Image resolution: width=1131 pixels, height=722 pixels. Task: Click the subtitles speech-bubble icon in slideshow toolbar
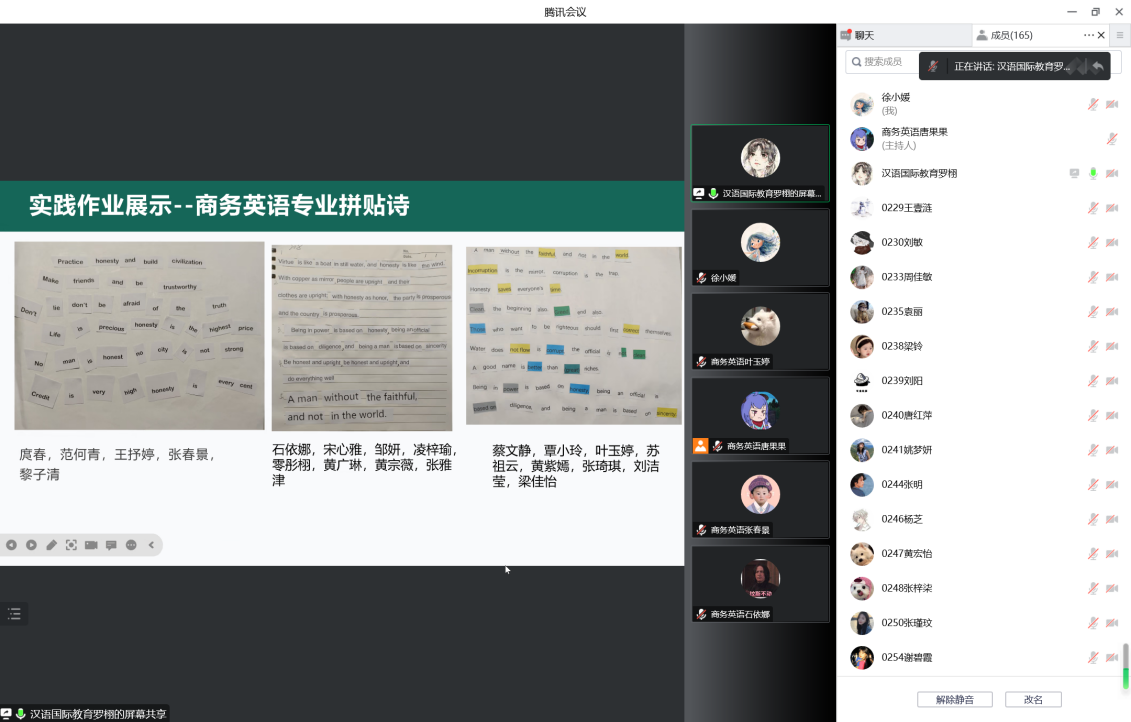point(111,545)
